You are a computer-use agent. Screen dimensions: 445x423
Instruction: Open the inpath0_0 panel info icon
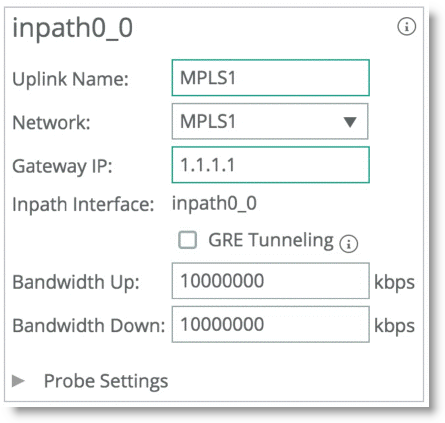[x=406, y=27]
